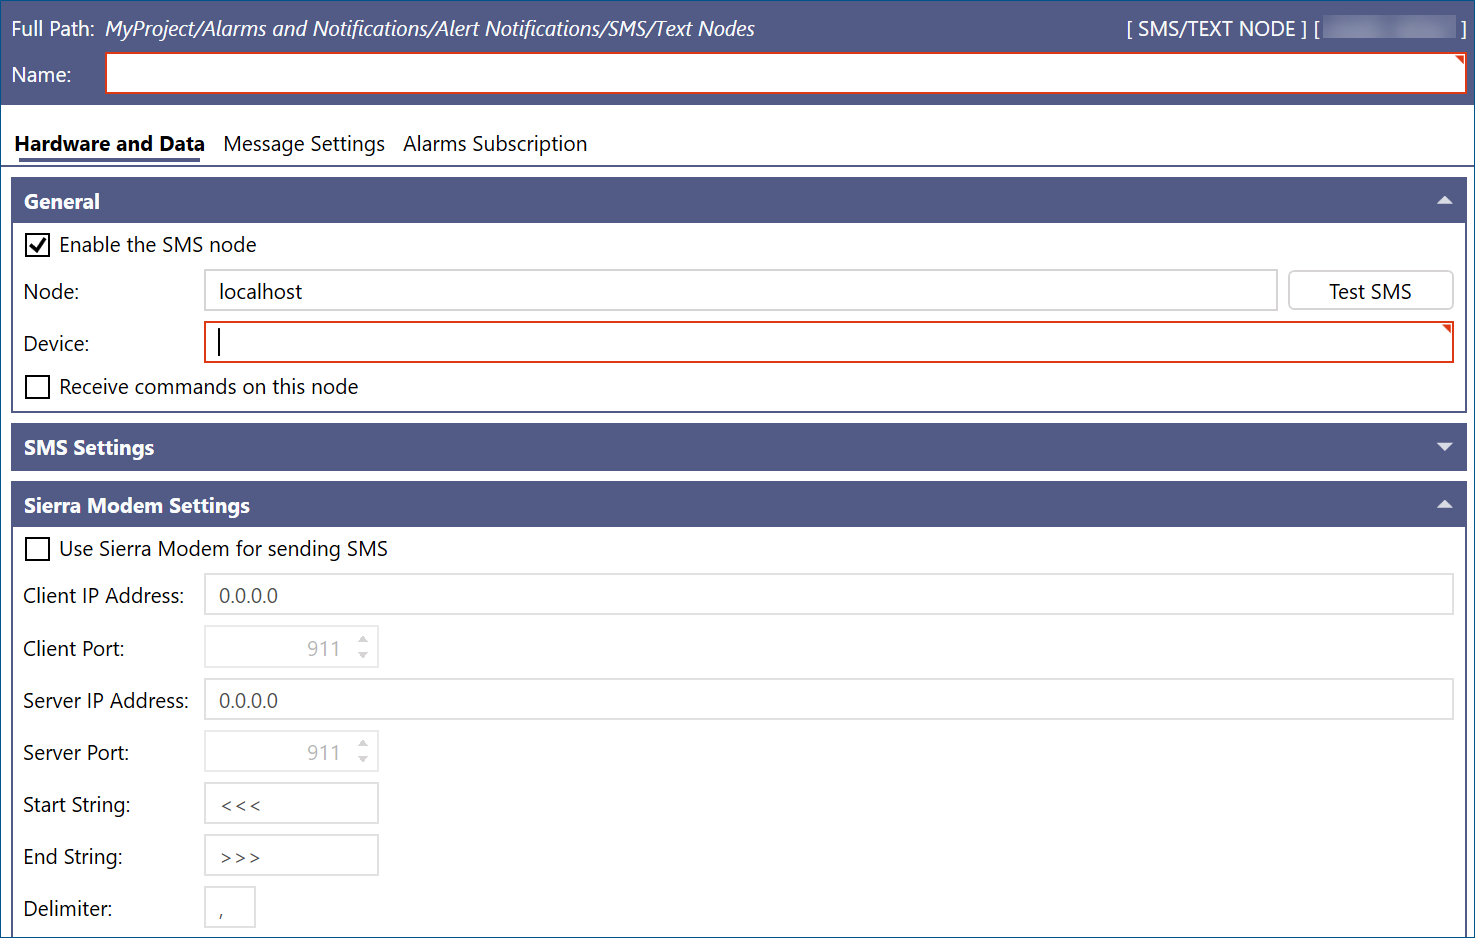
Task: Decrease Server Port using the down arrow
Action: (363, 759)
